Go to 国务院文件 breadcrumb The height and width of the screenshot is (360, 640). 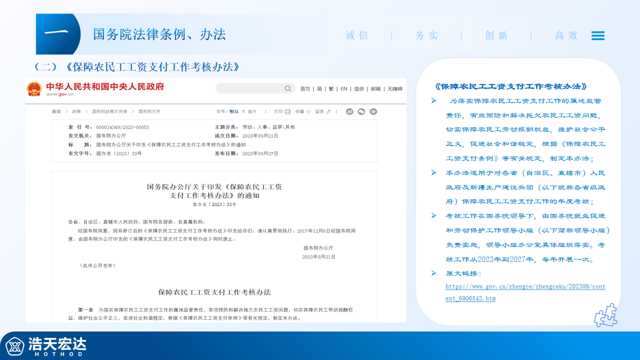pos(149,111)
